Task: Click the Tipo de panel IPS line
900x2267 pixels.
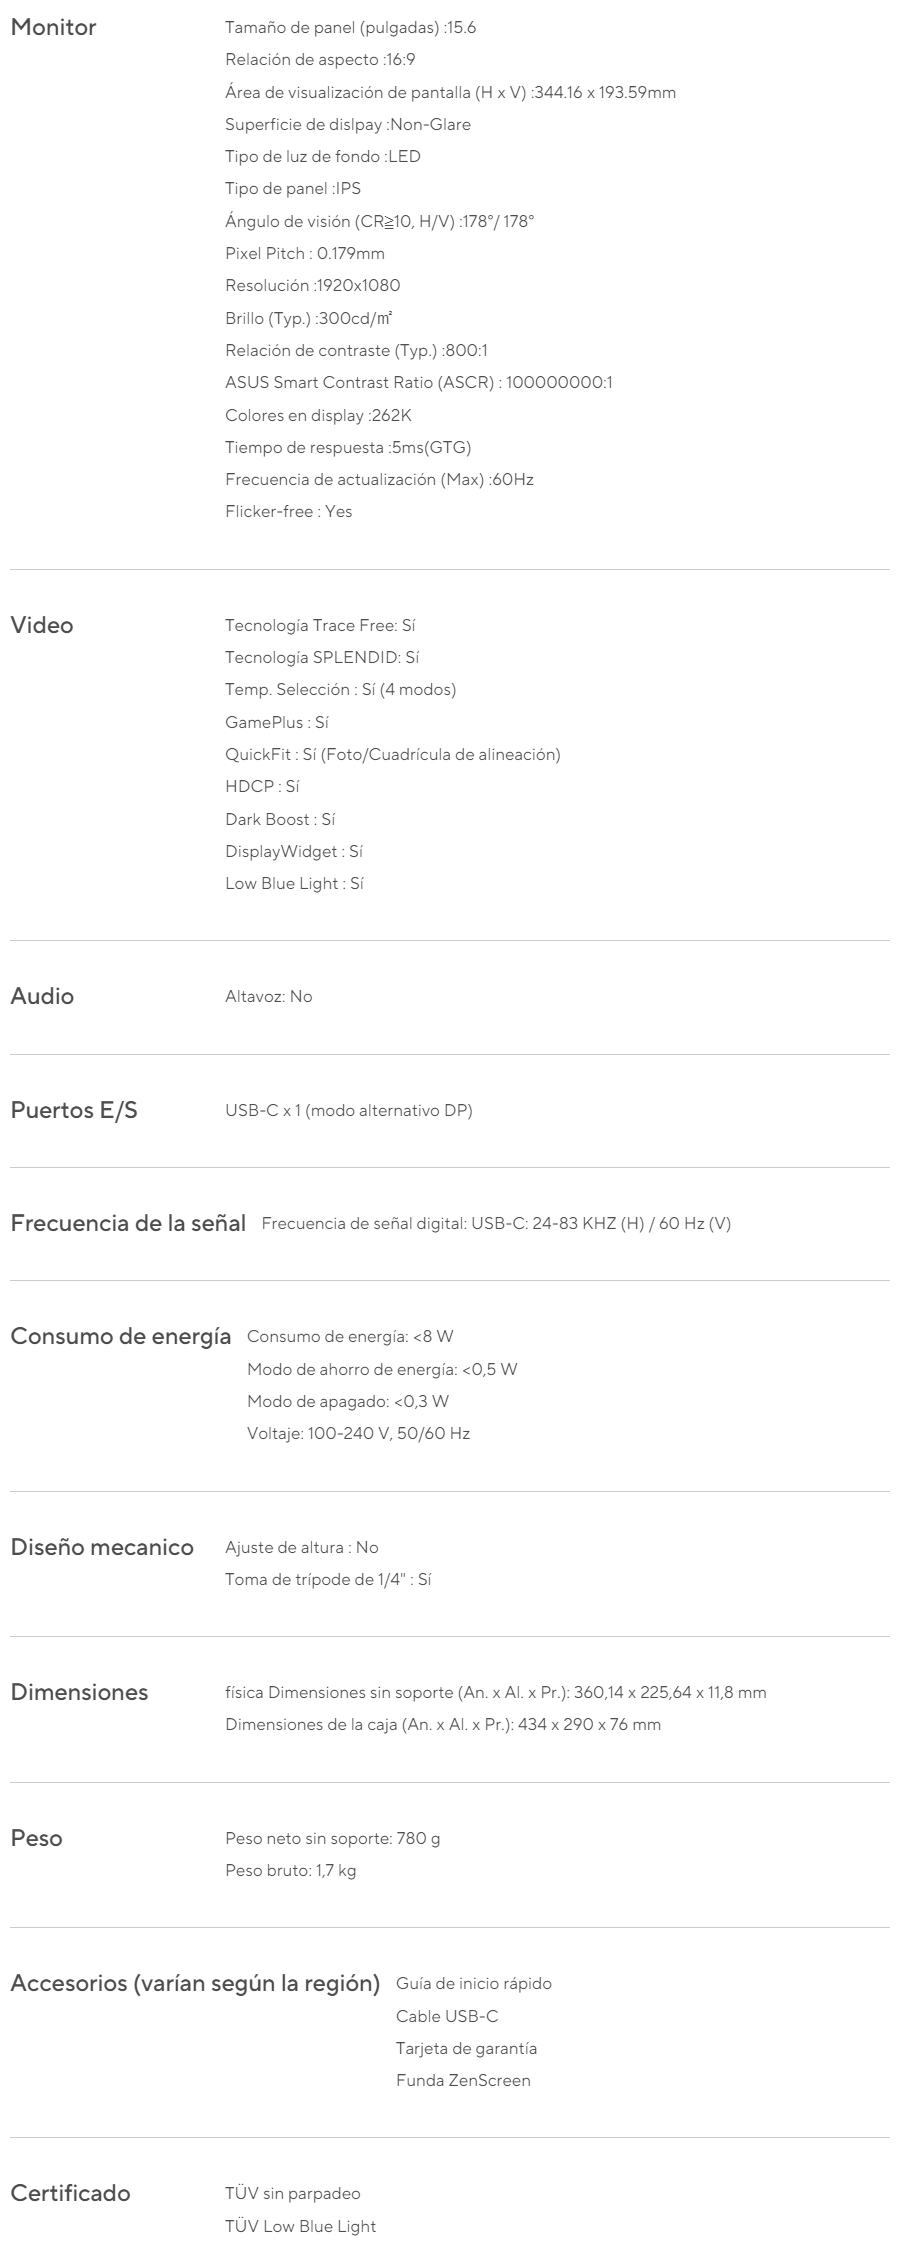Action: point(293,189)
